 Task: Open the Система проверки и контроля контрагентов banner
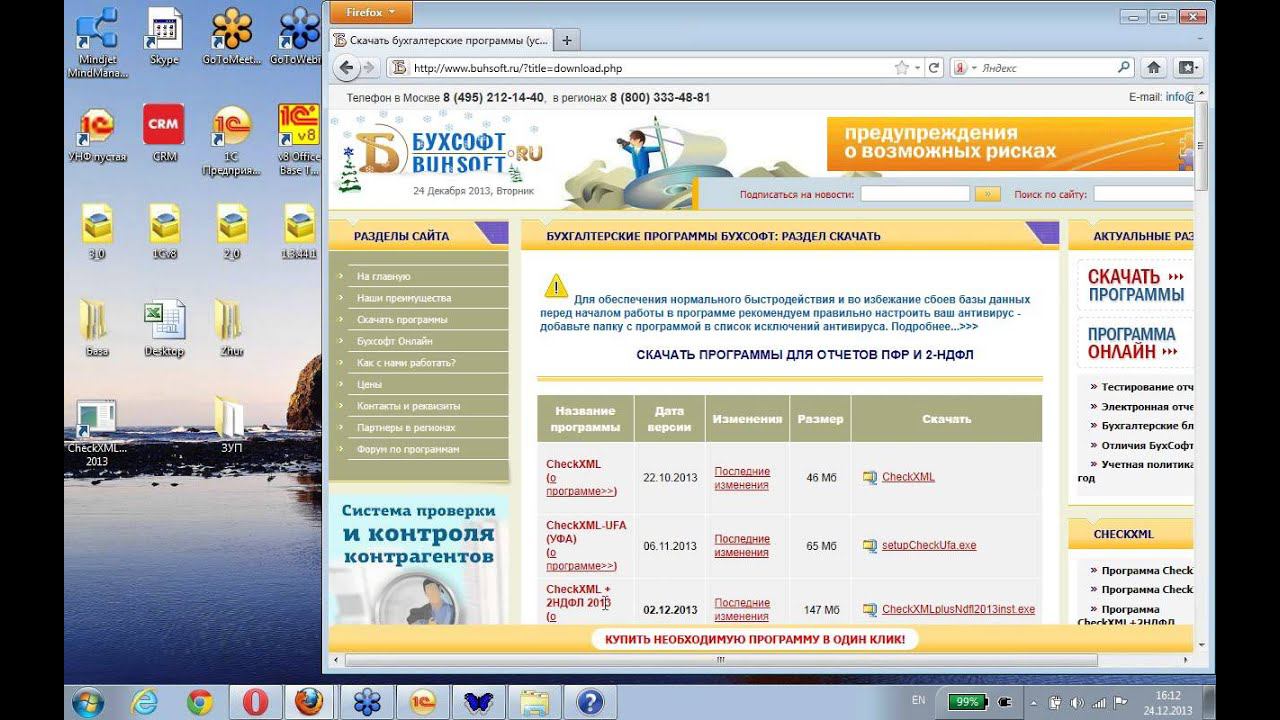418,560
